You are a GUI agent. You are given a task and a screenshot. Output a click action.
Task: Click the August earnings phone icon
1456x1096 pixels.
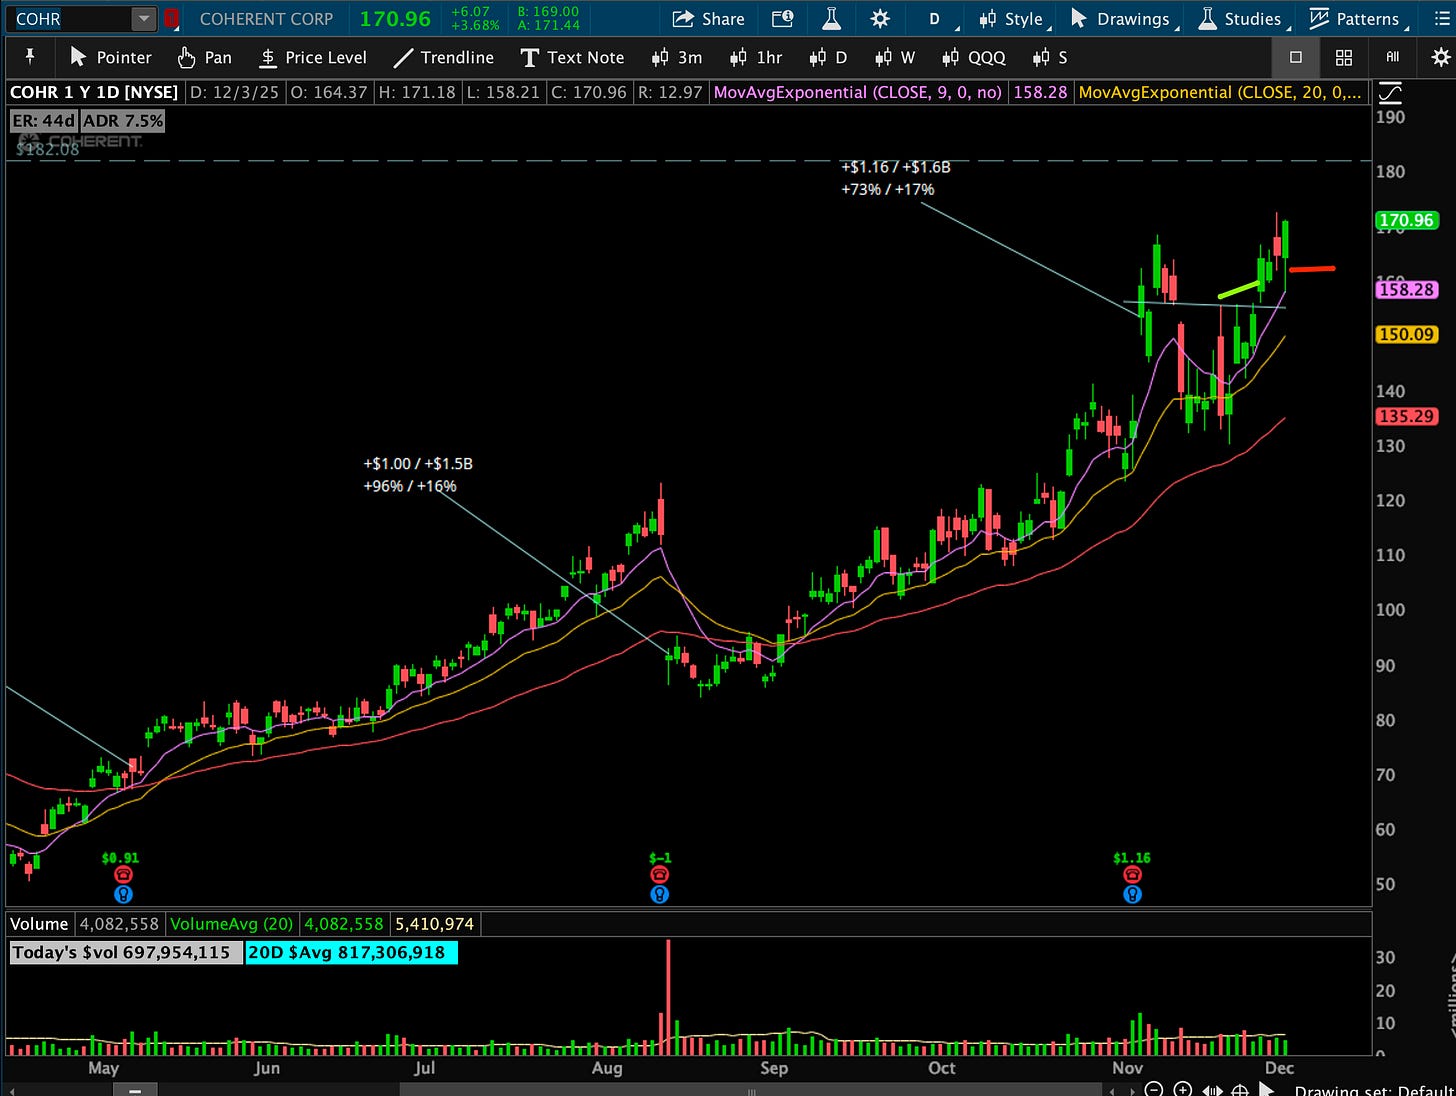tap(659, 875)
